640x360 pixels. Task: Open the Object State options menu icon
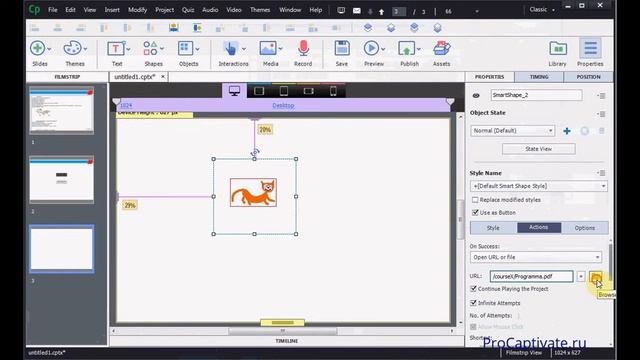click(x=602, y=113)
